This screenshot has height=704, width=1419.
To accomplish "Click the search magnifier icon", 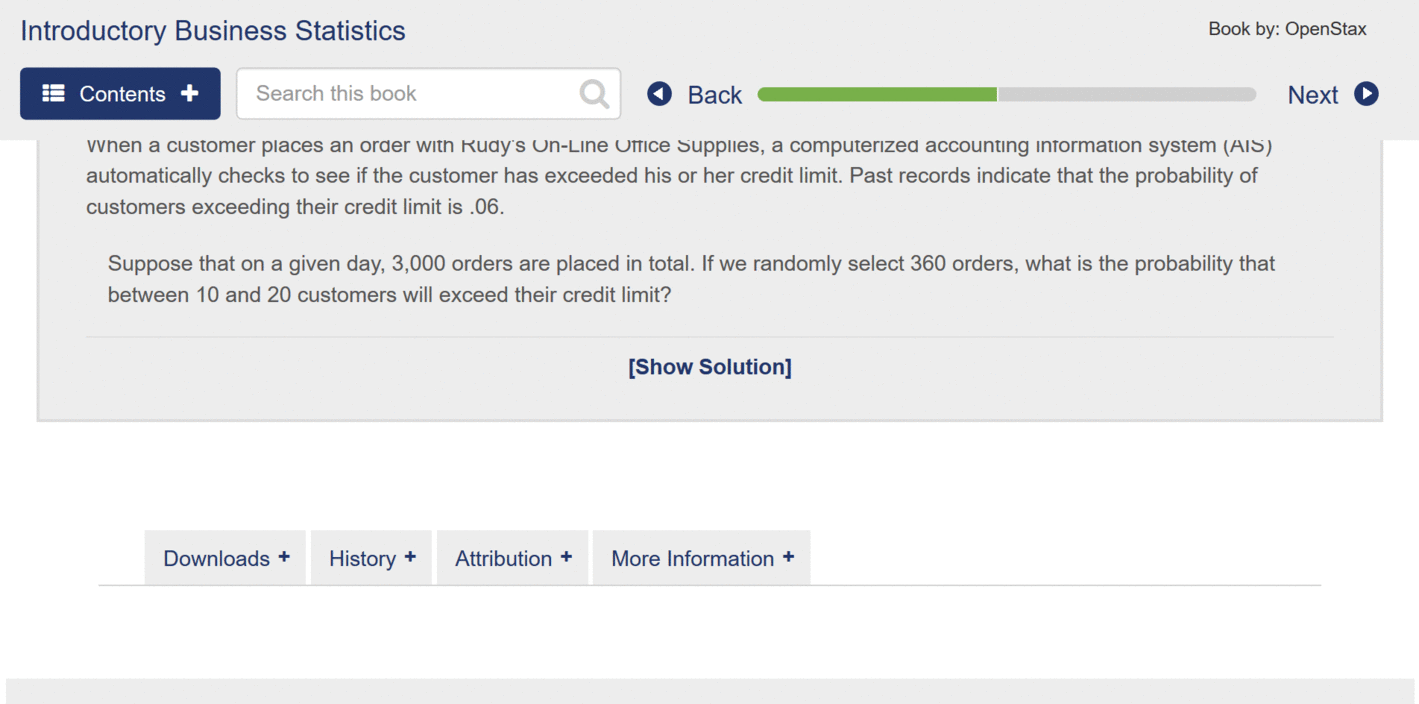I will pyautogui.click(x=594, y=93).
